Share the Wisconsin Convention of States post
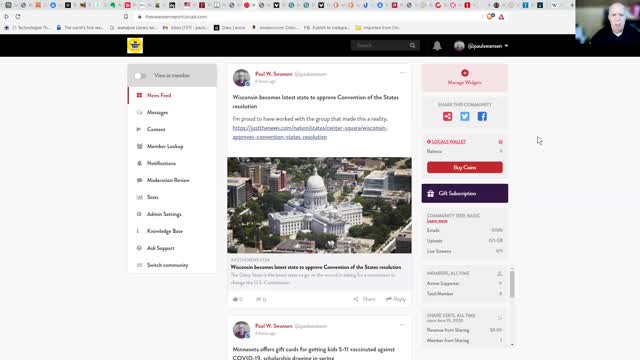Screen dimensions: 640x360 tap(364, 299)
